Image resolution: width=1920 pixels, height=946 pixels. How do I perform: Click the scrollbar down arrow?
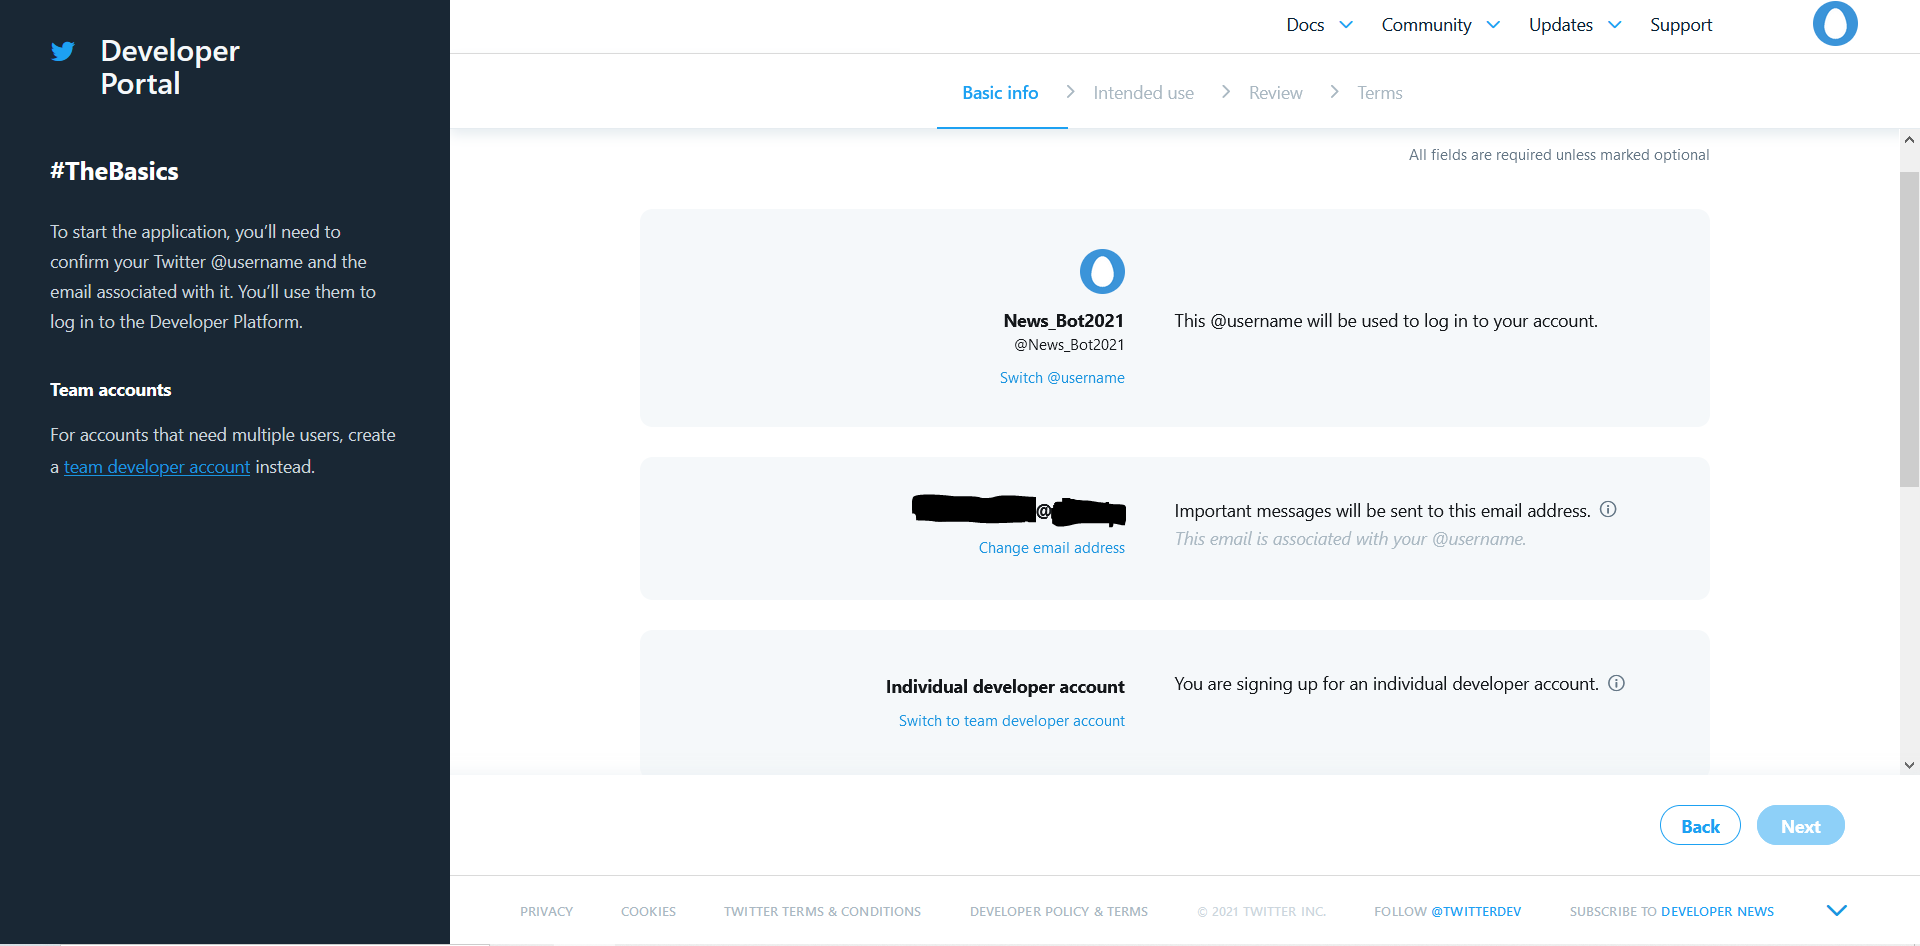click(1909, 766)
